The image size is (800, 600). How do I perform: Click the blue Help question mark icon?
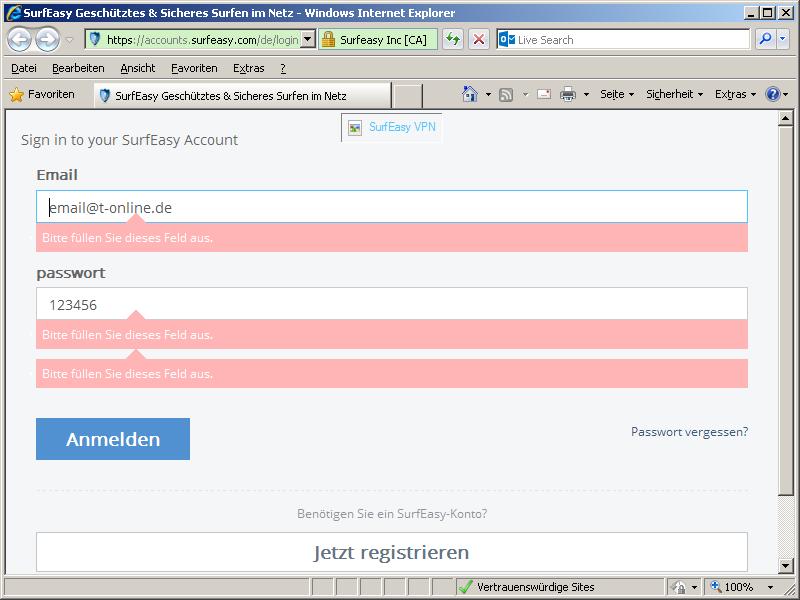tap(772, 94)
